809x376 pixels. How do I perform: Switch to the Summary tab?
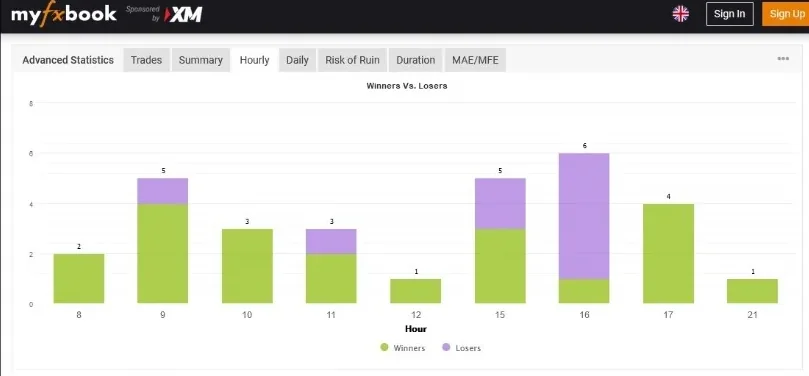click(201, 60)
